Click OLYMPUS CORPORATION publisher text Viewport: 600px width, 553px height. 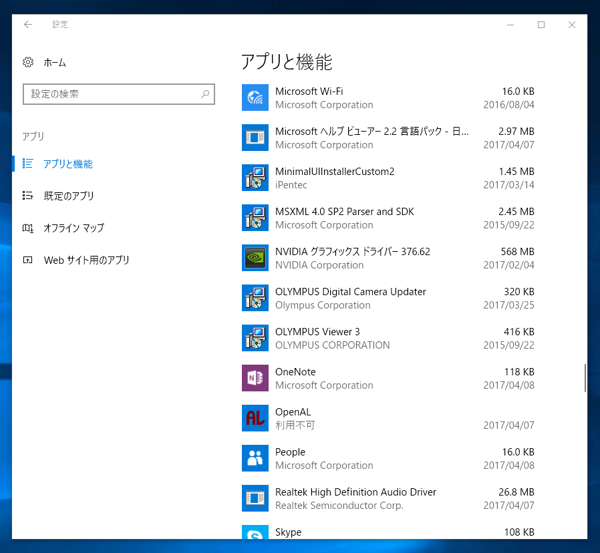[x=332, y=345]
